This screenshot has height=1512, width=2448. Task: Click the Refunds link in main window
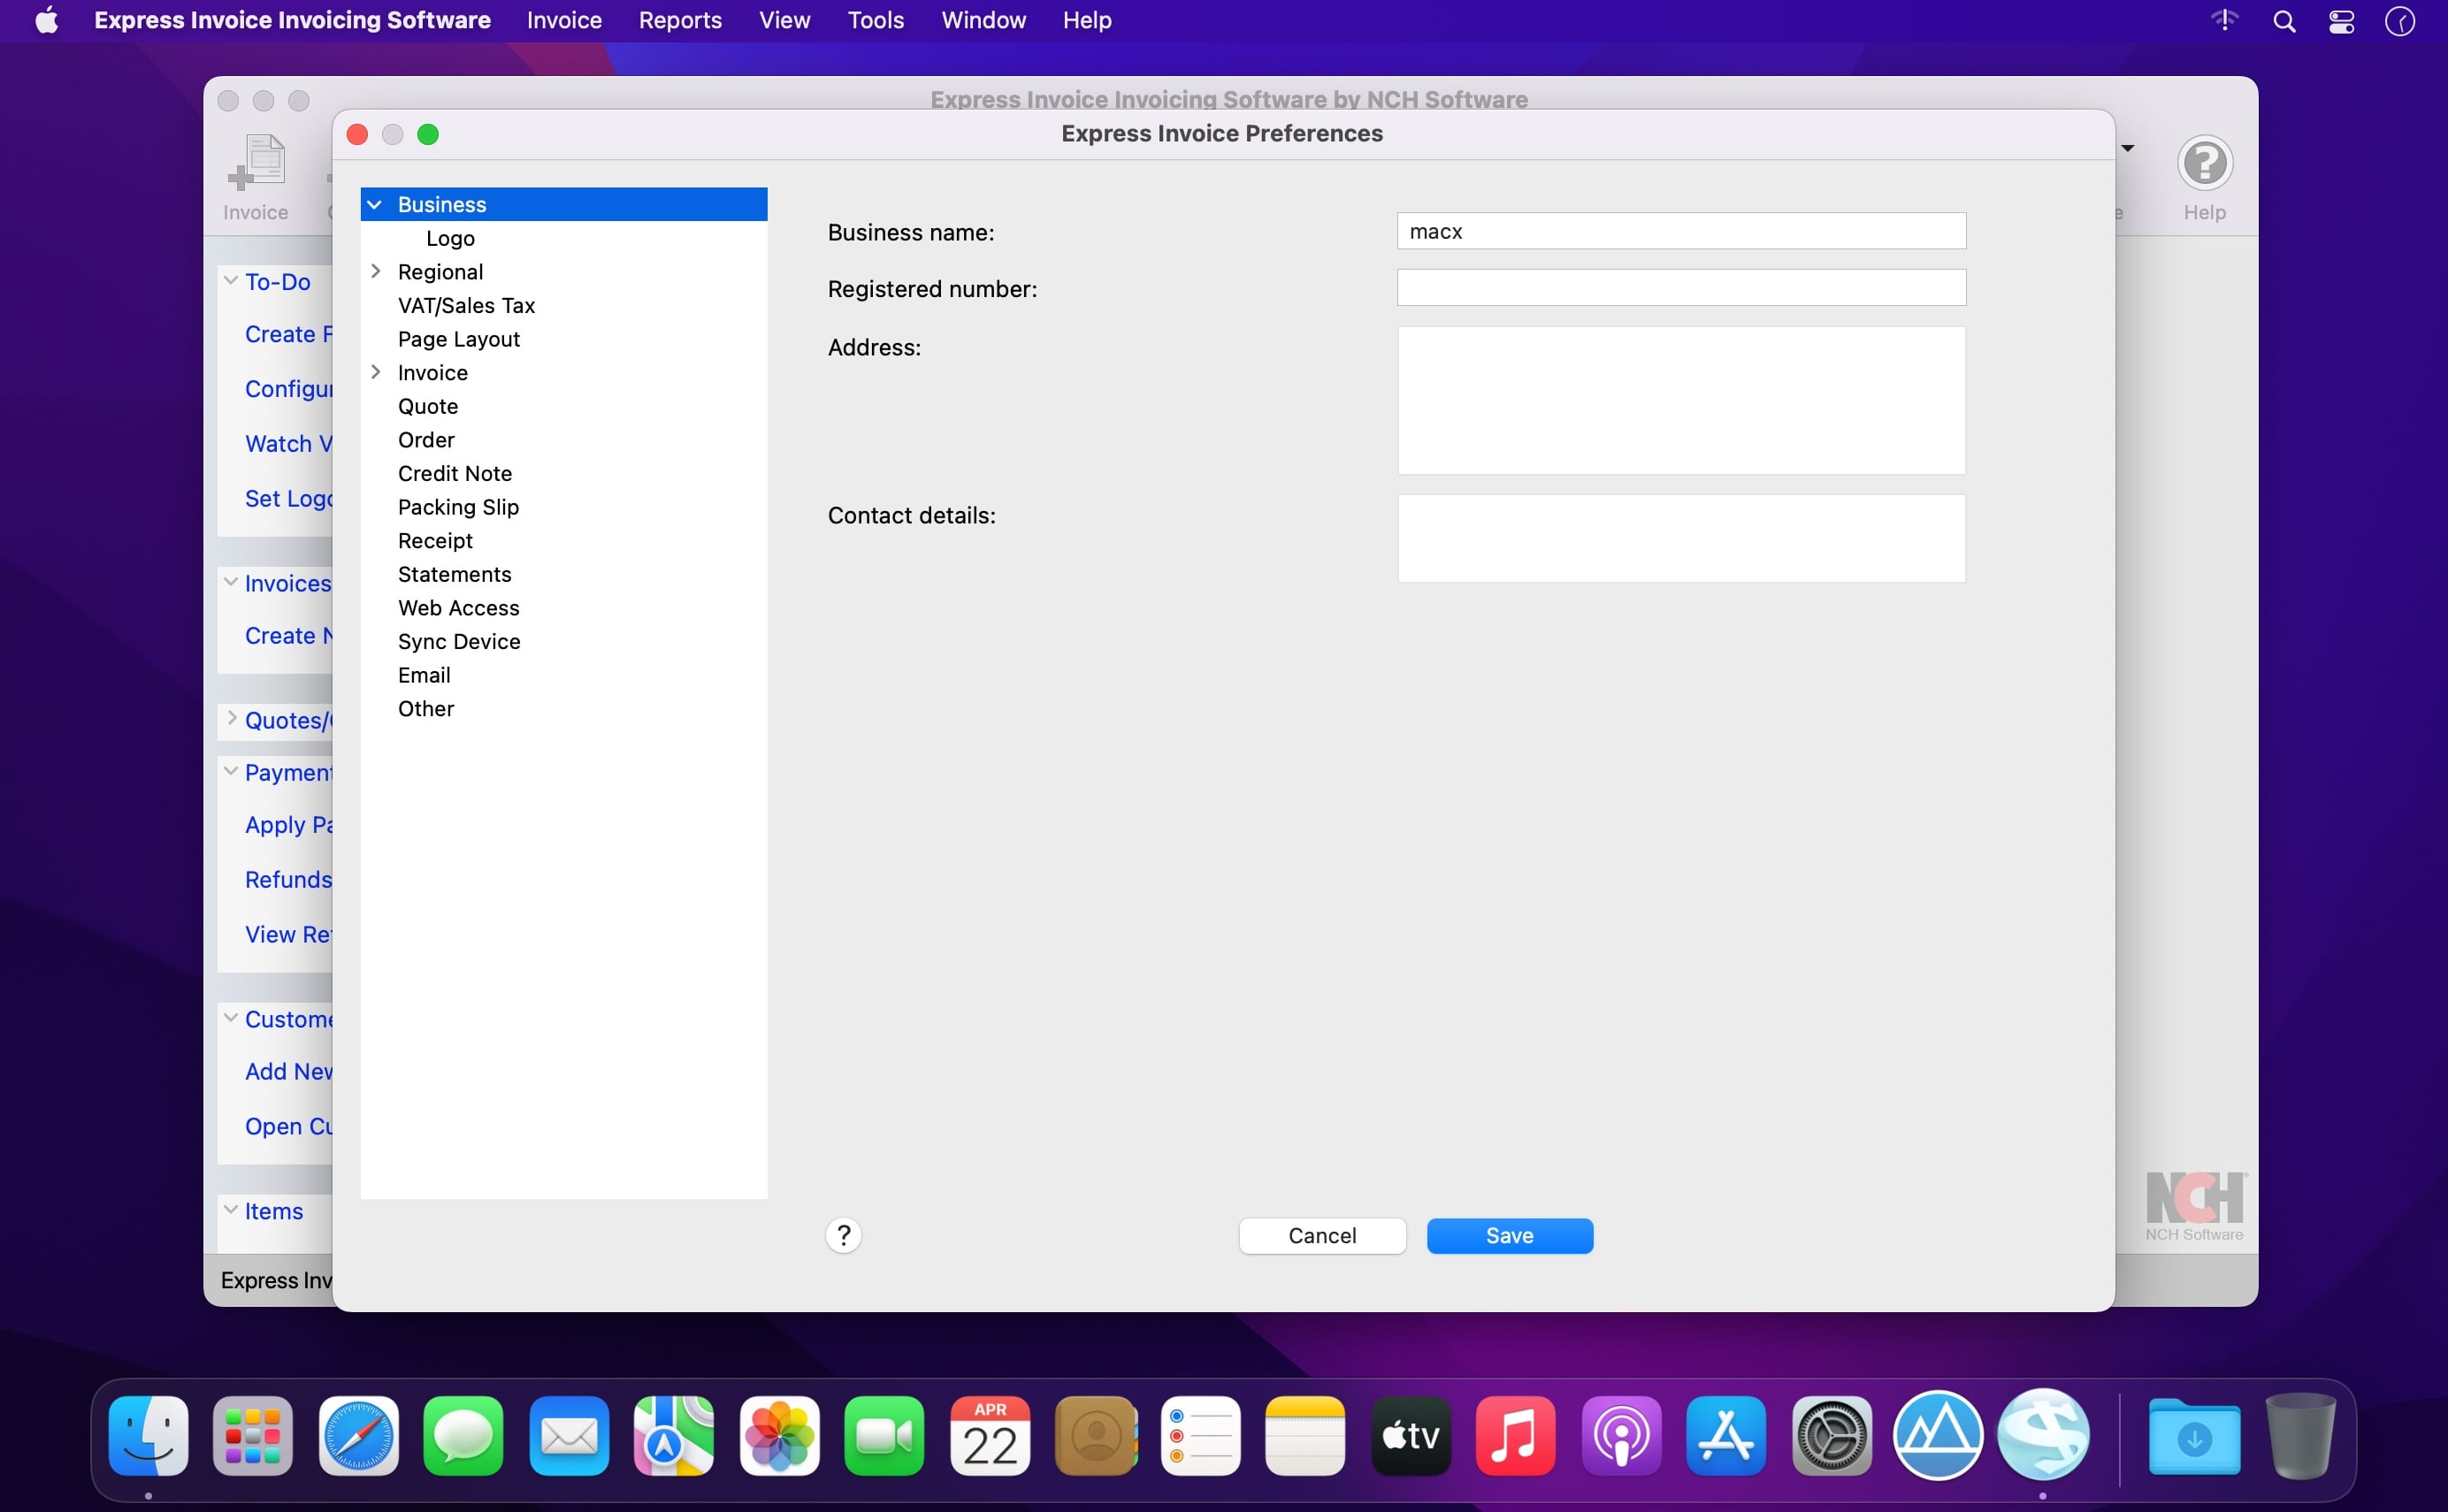click(x=288, y=879)
